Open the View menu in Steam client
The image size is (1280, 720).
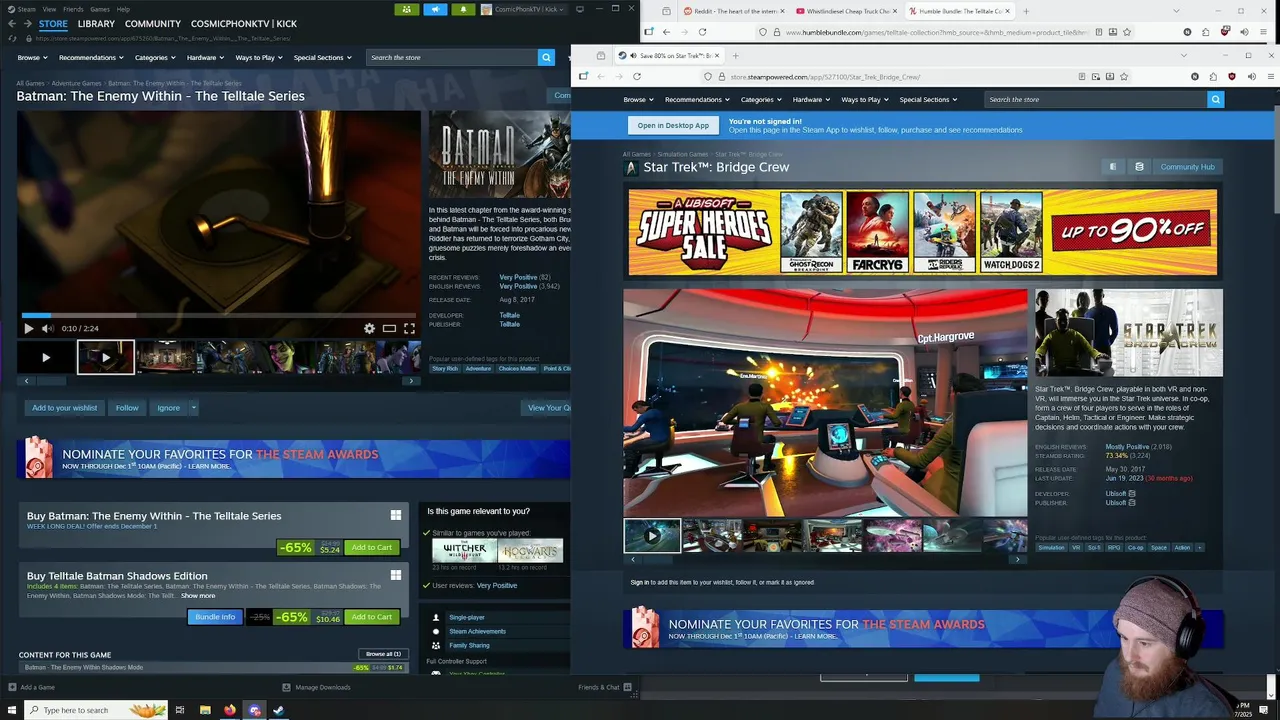[x=49, y=9]
